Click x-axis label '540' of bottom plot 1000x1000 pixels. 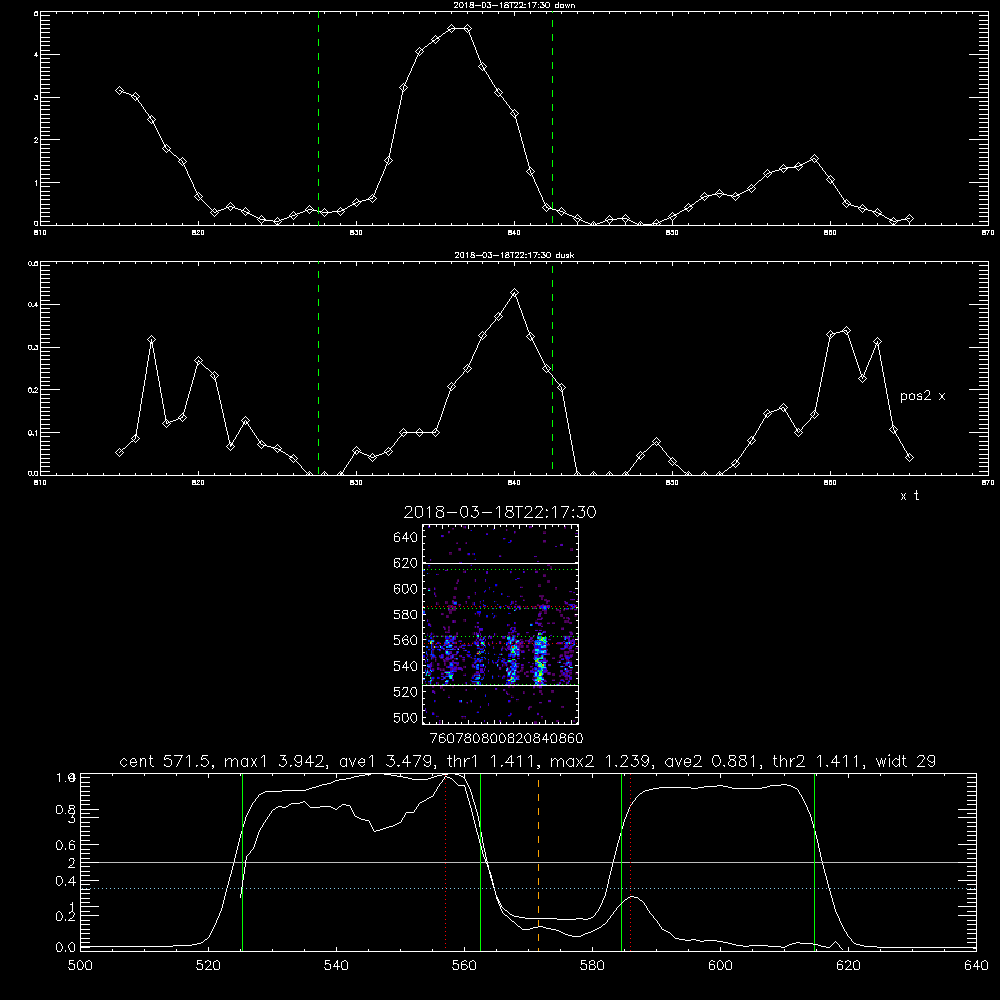coord(336,966)
